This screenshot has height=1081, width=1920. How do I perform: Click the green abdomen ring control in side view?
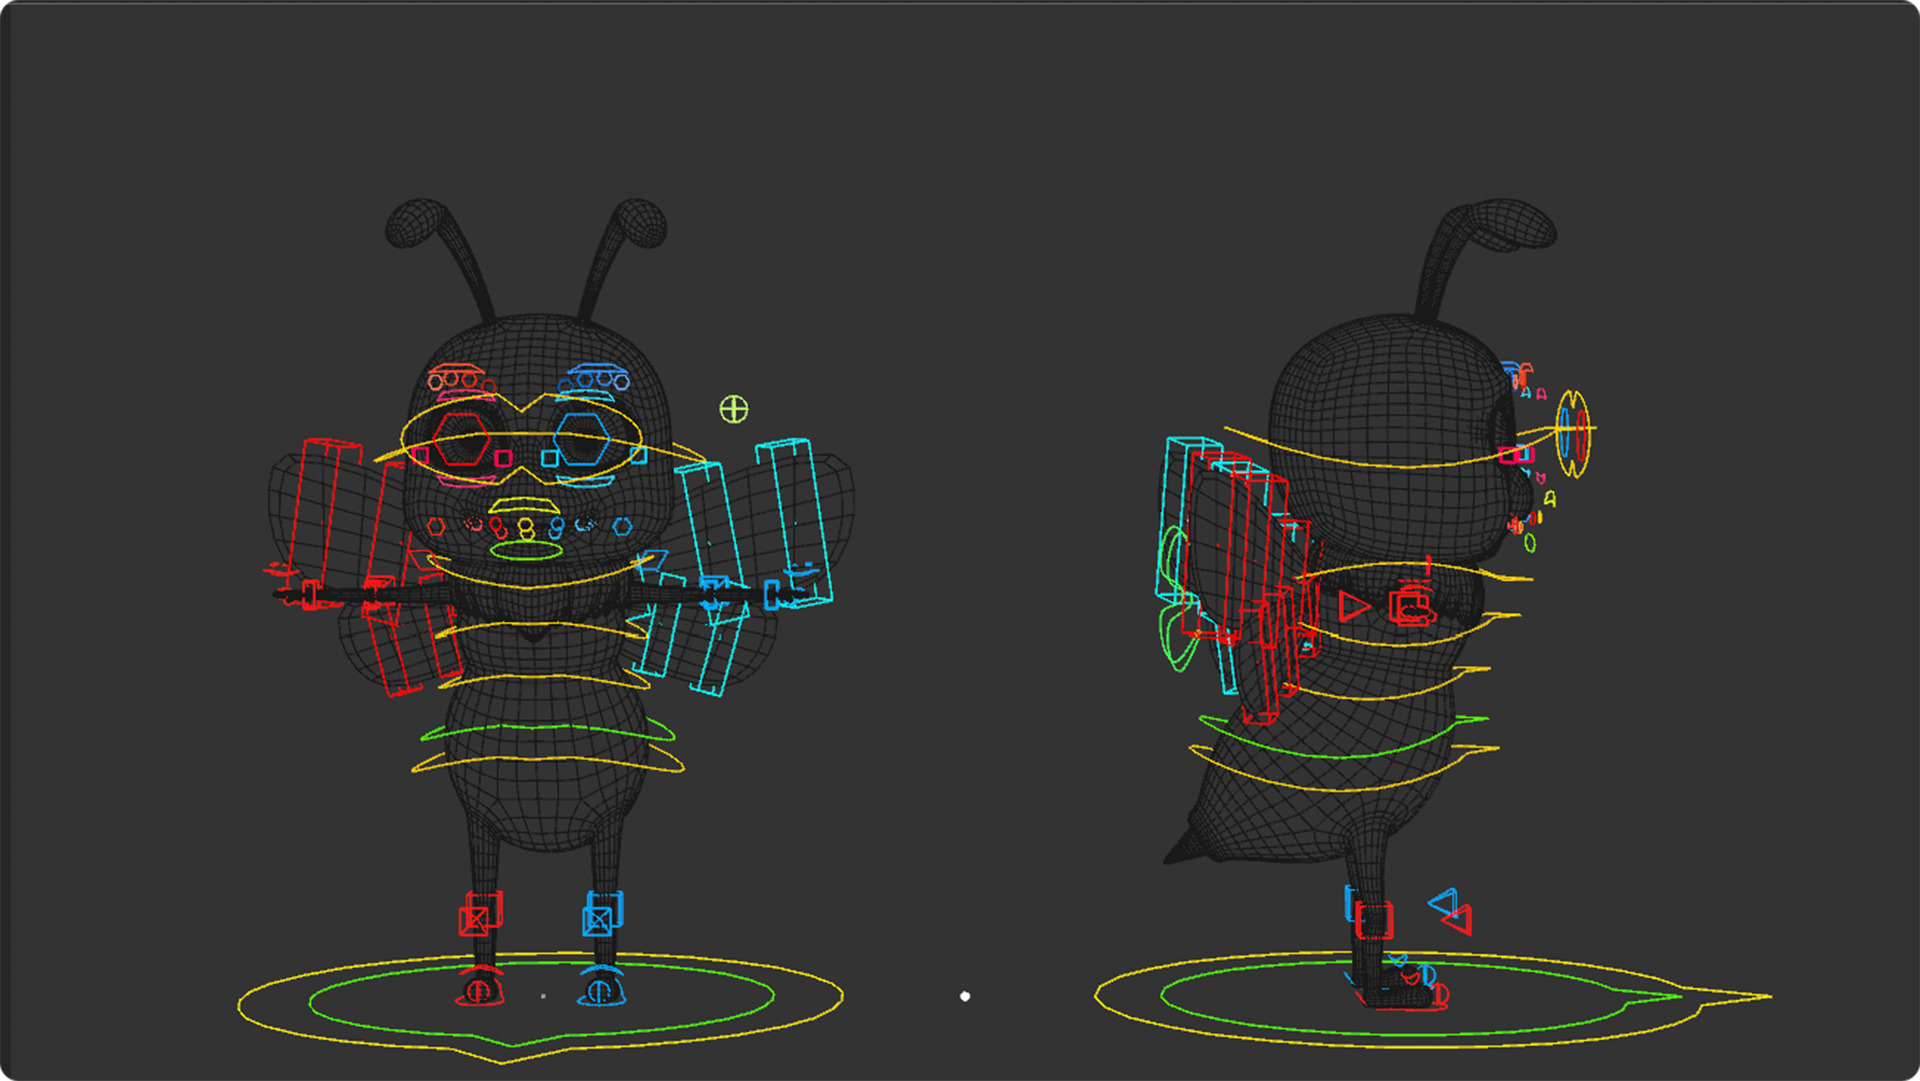pos(1343,739)
